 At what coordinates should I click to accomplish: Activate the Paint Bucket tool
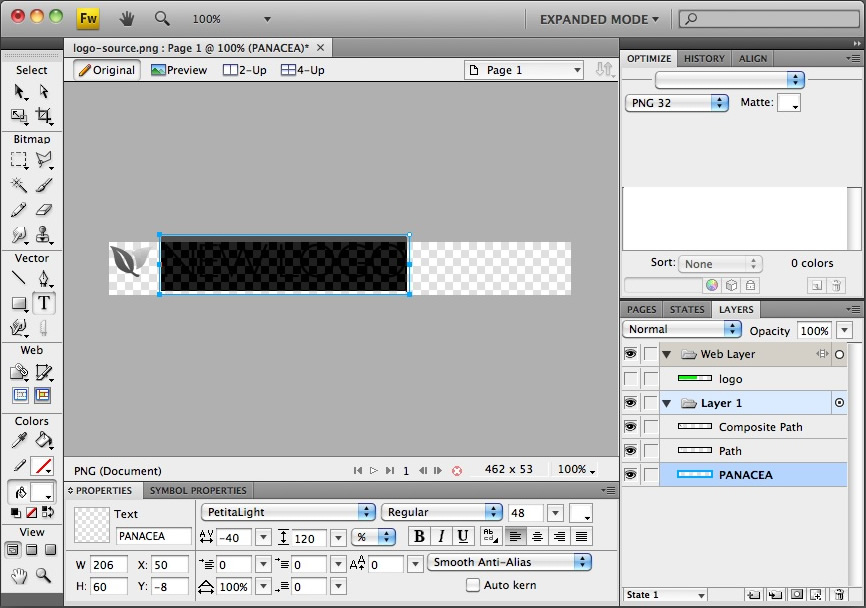click(44, 440)
